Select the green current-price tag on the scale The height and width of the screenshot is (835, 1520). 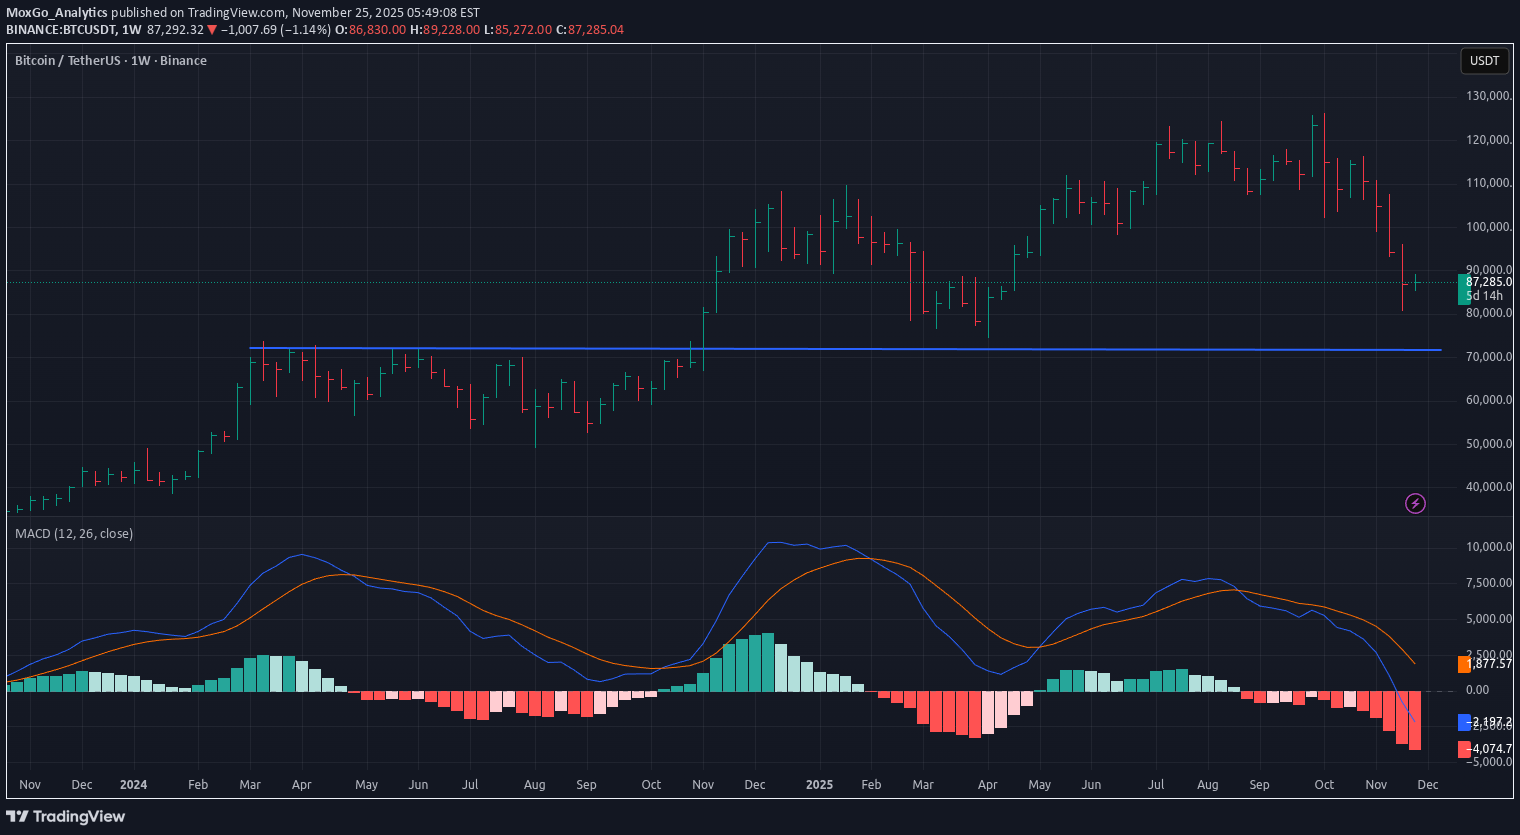pos(1484,282)
